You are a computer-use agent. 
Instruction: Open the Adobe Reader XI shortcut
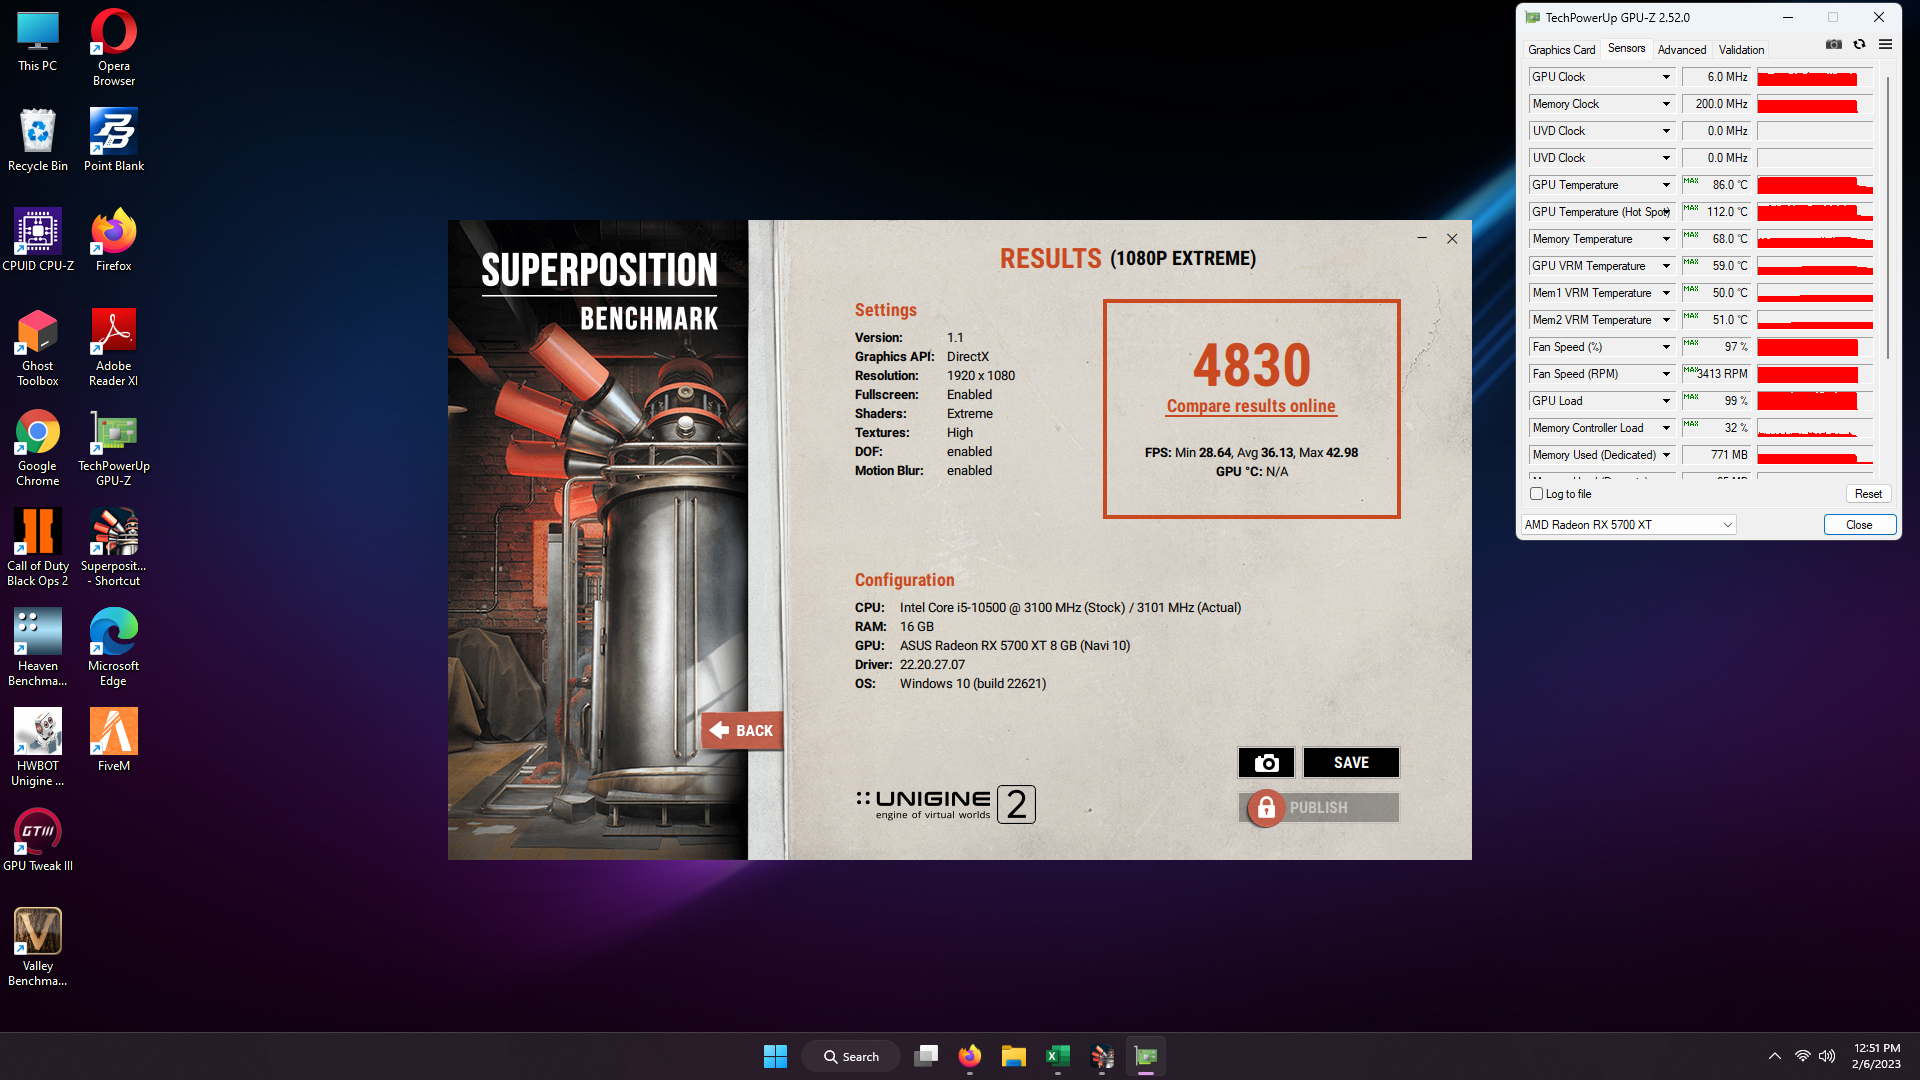click(114, 347)
